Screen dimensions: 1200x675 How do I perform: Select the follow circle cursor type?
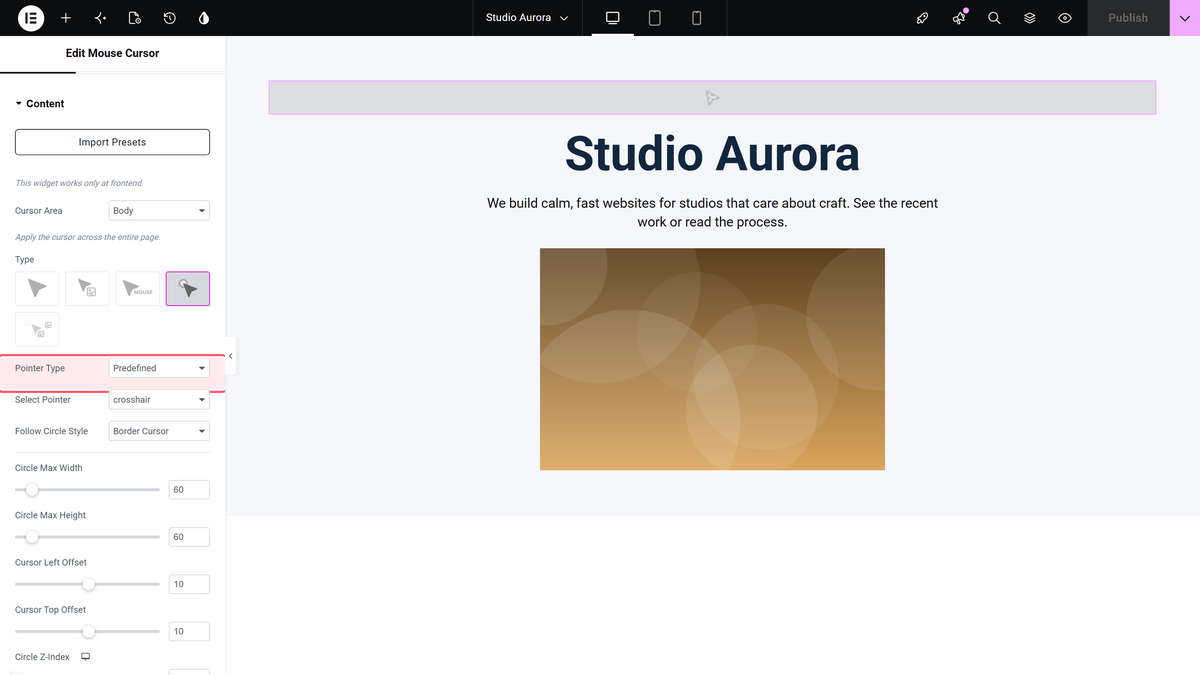(x=188, y=289)
